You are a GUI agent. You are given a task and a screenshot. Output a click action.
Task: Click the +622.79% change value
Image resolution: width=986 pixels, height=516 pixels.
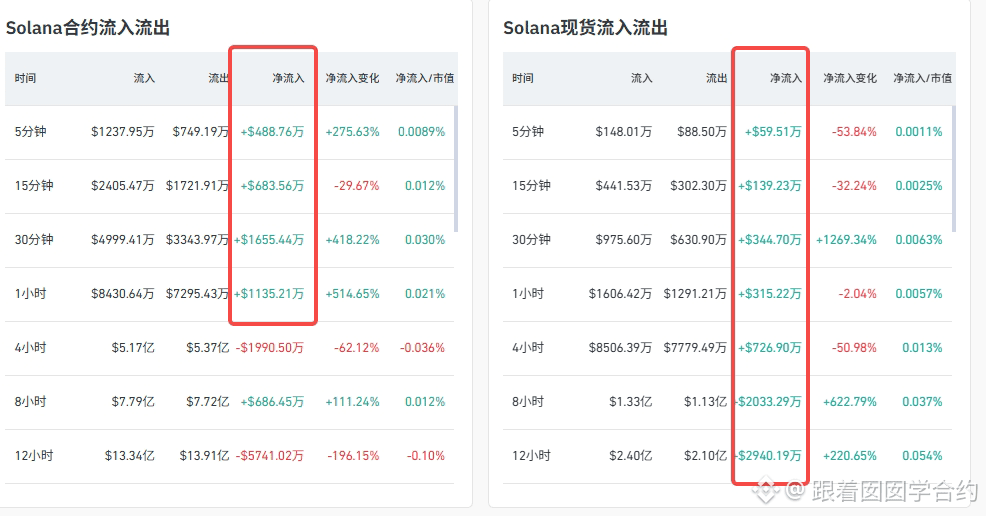pyautogui.click(x=850, y=402)
